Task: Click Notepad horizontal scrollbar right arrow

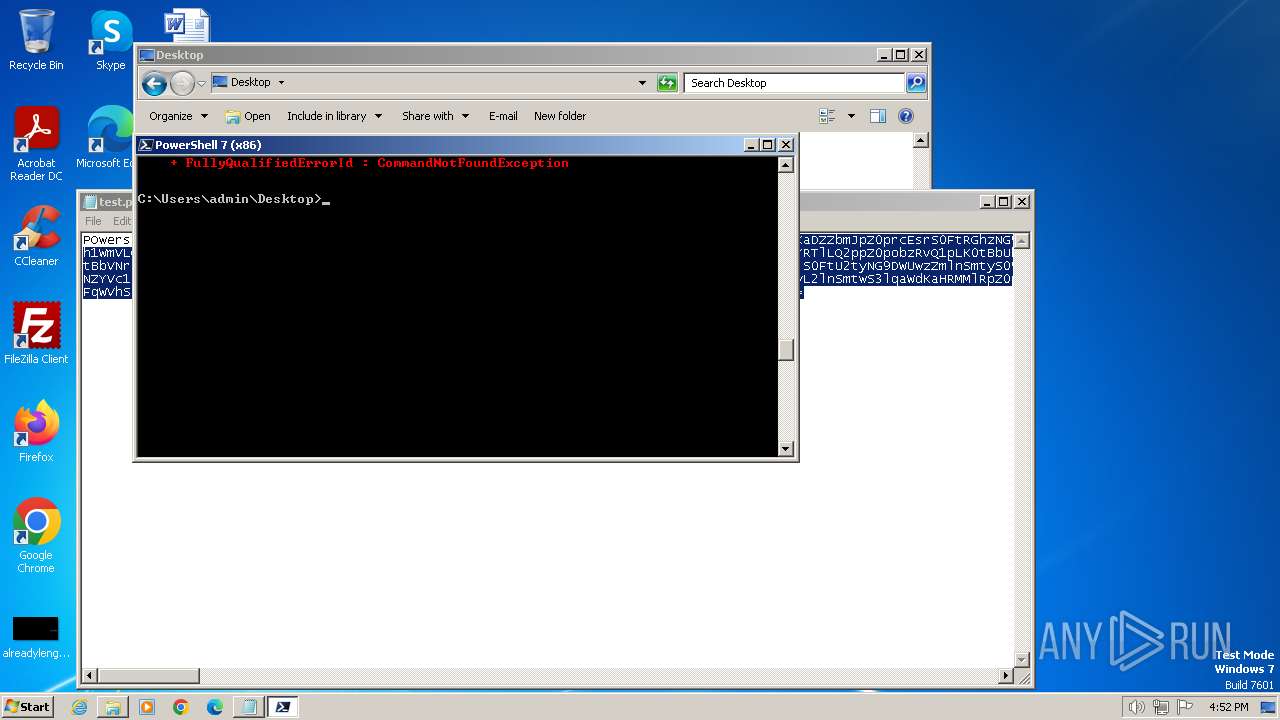Action: pyautogui.click(x=1006, y=676)
